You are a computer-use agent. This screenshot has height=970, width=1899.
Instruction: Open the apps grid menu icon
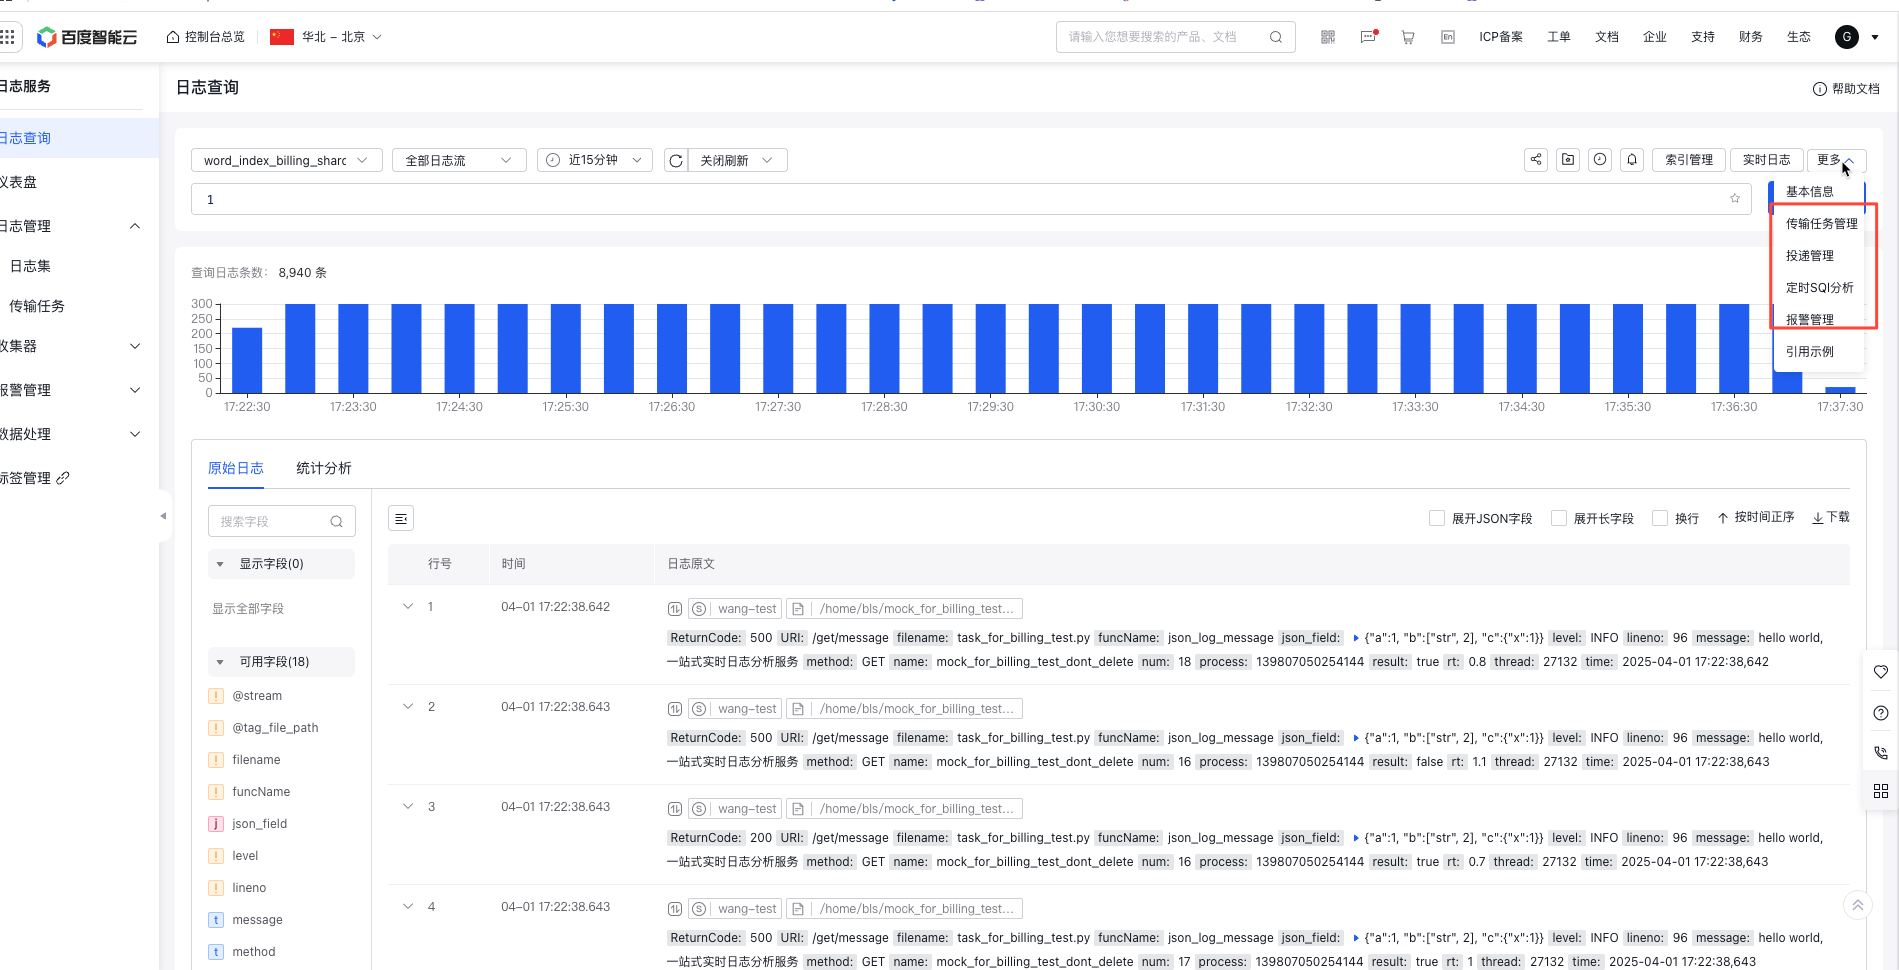tap(8, 37)
